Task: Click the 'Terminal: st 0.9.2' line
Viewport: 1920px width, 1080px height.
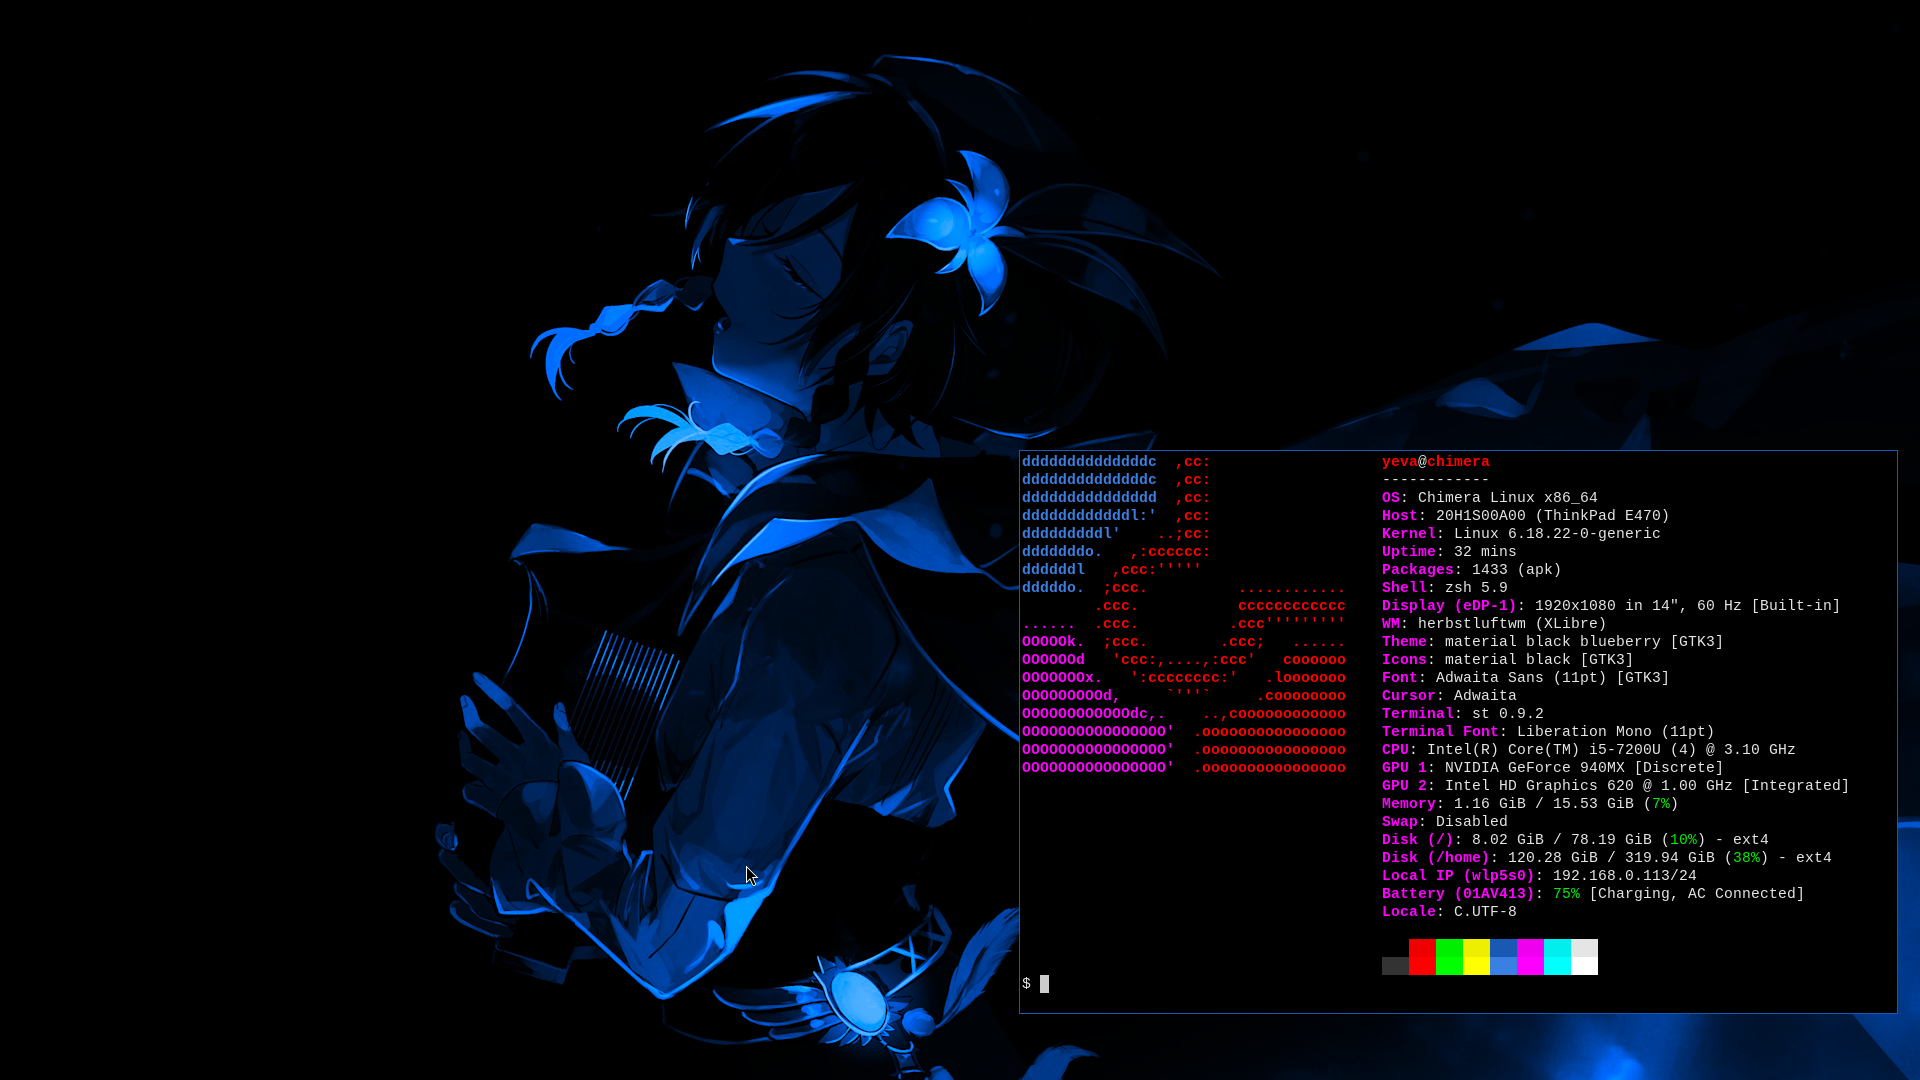Action: coord(1463,714)
